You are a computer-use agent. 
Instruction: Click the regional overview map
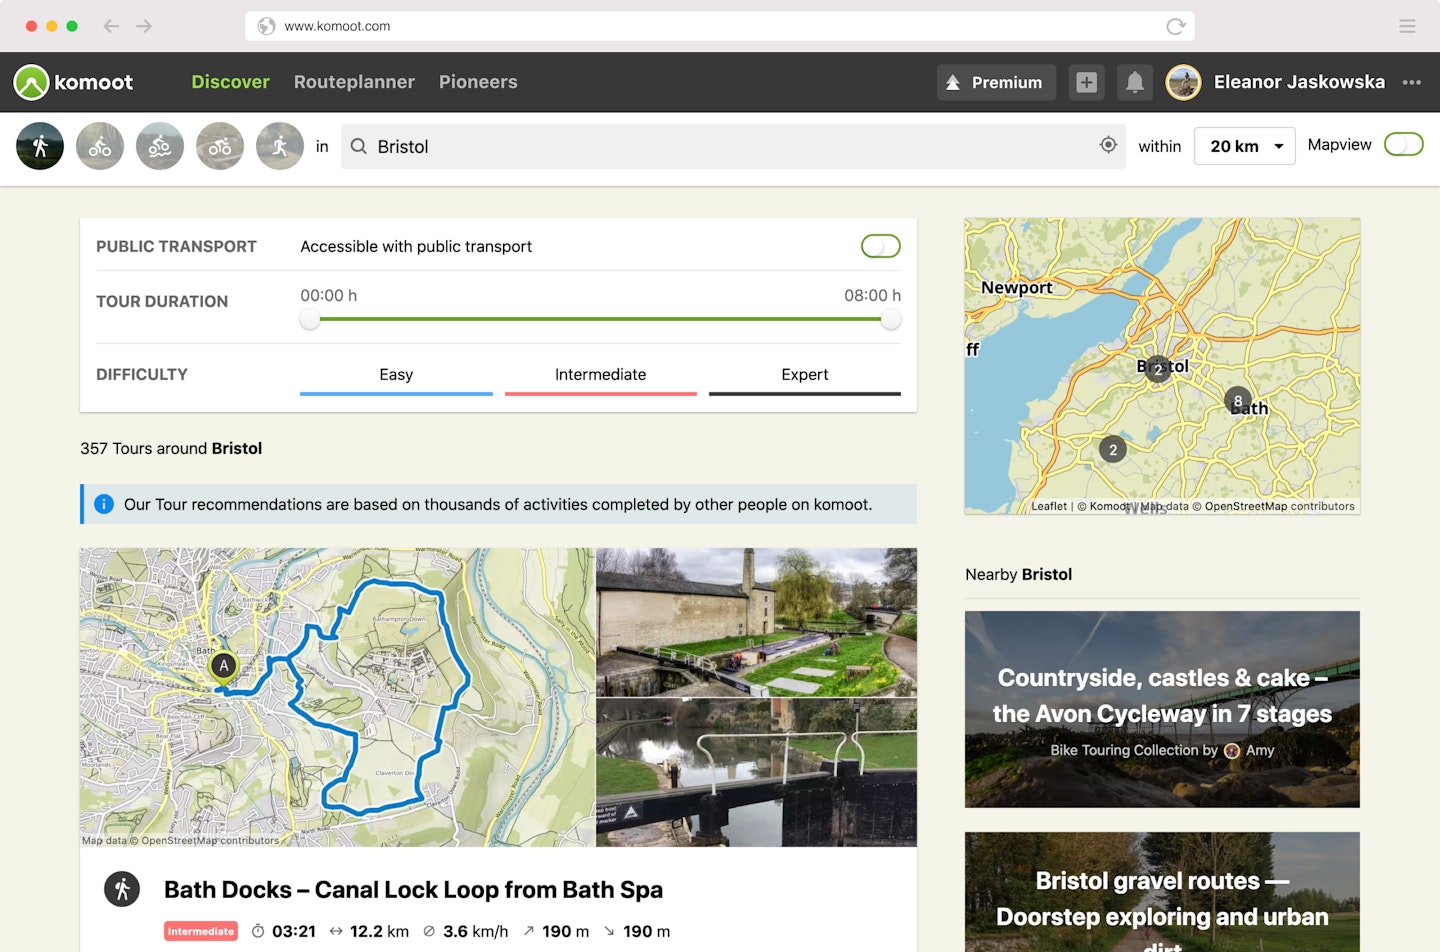(1162, 366)
